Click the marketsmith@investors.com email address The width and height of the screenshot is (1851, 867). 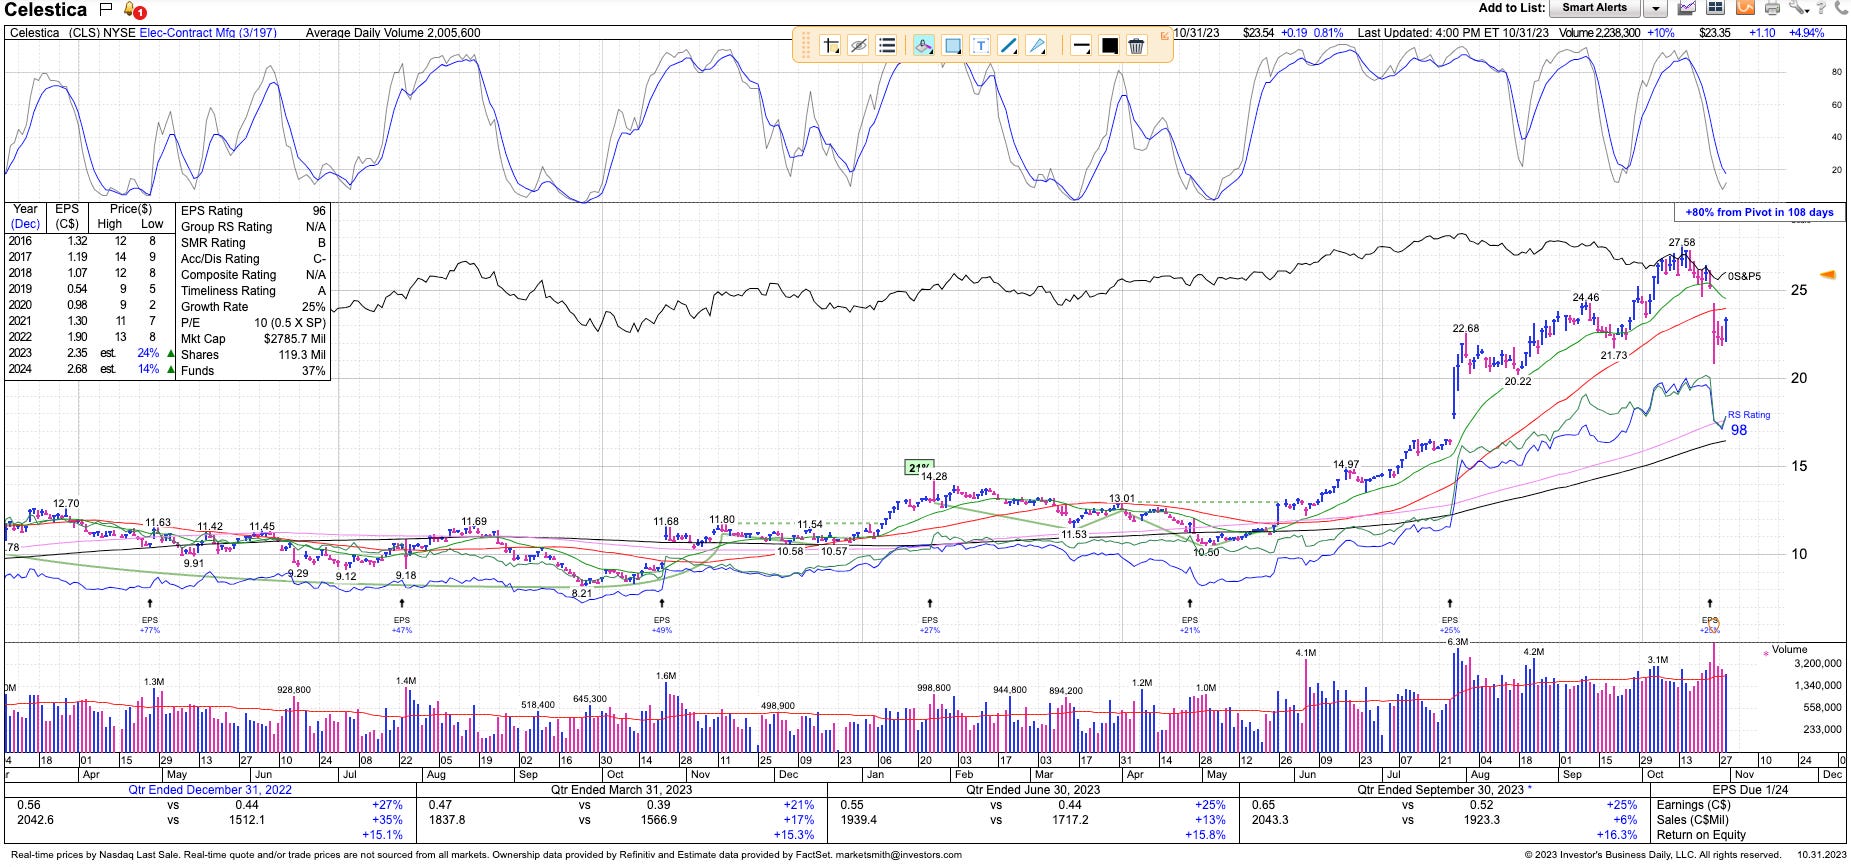pos(898,855)
